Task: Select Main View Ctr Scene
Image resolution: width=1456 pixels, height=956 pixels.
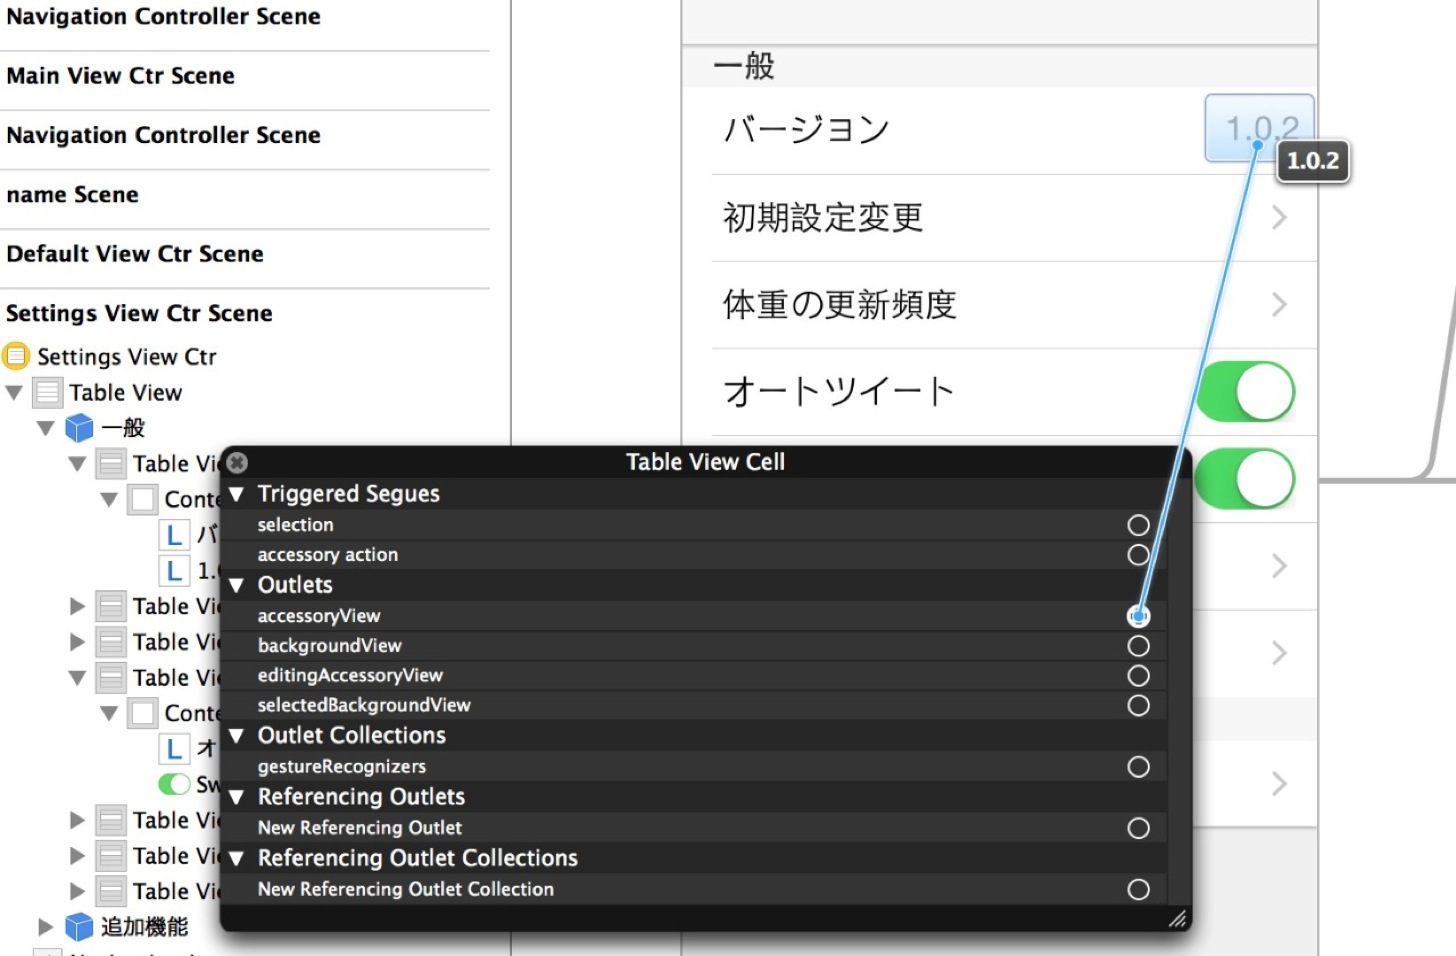Action: click(120, 76)
